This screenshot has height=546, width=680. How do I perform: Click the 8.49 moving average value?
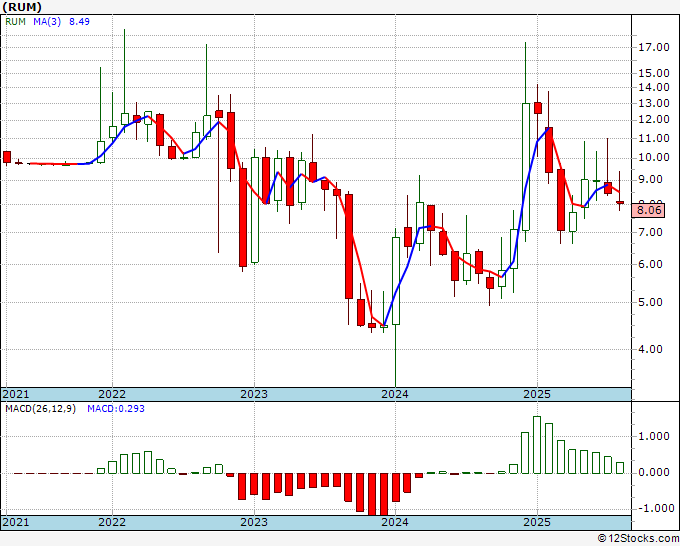tap(79, 21)
